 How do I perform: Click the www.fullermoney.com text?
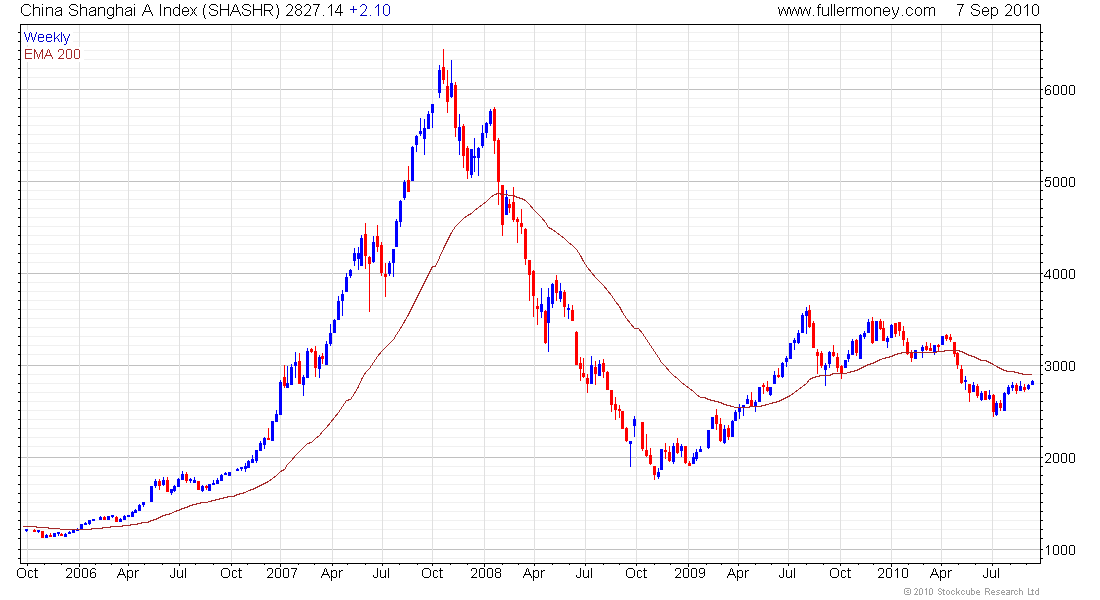tap(856, 11)
